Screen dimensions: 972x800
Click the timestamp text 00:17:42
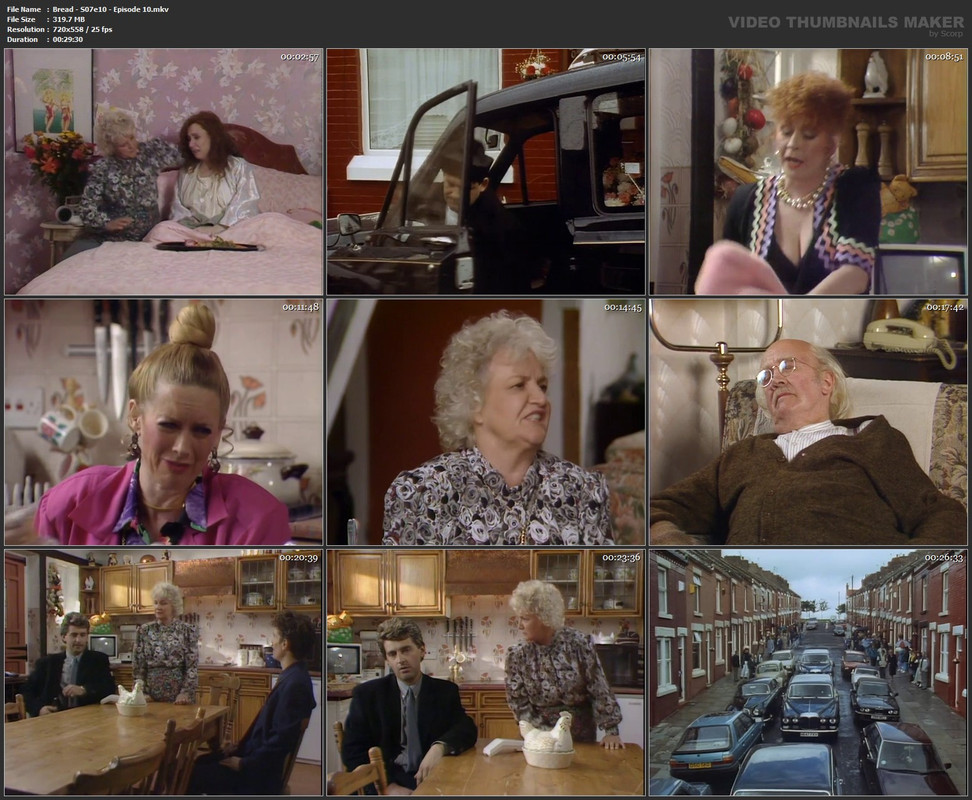click(945, 307)
